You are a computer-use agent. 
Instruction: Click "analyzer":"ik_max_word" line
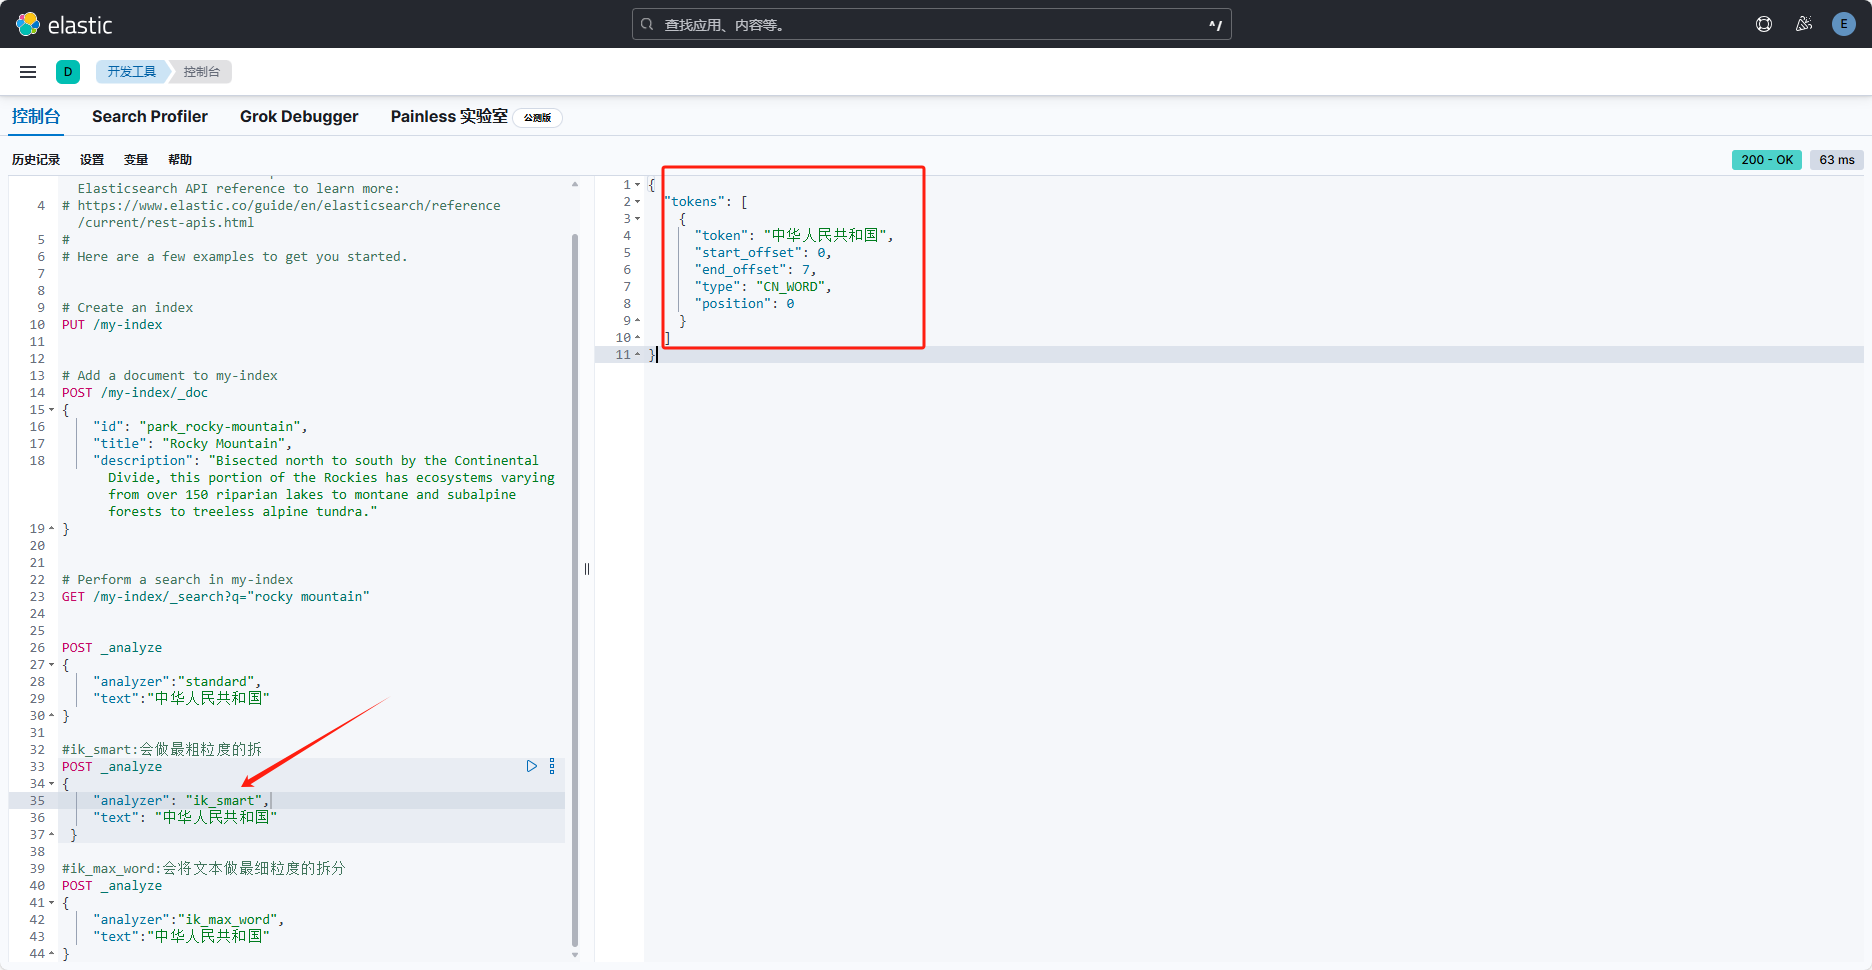(x=189, y=920)
